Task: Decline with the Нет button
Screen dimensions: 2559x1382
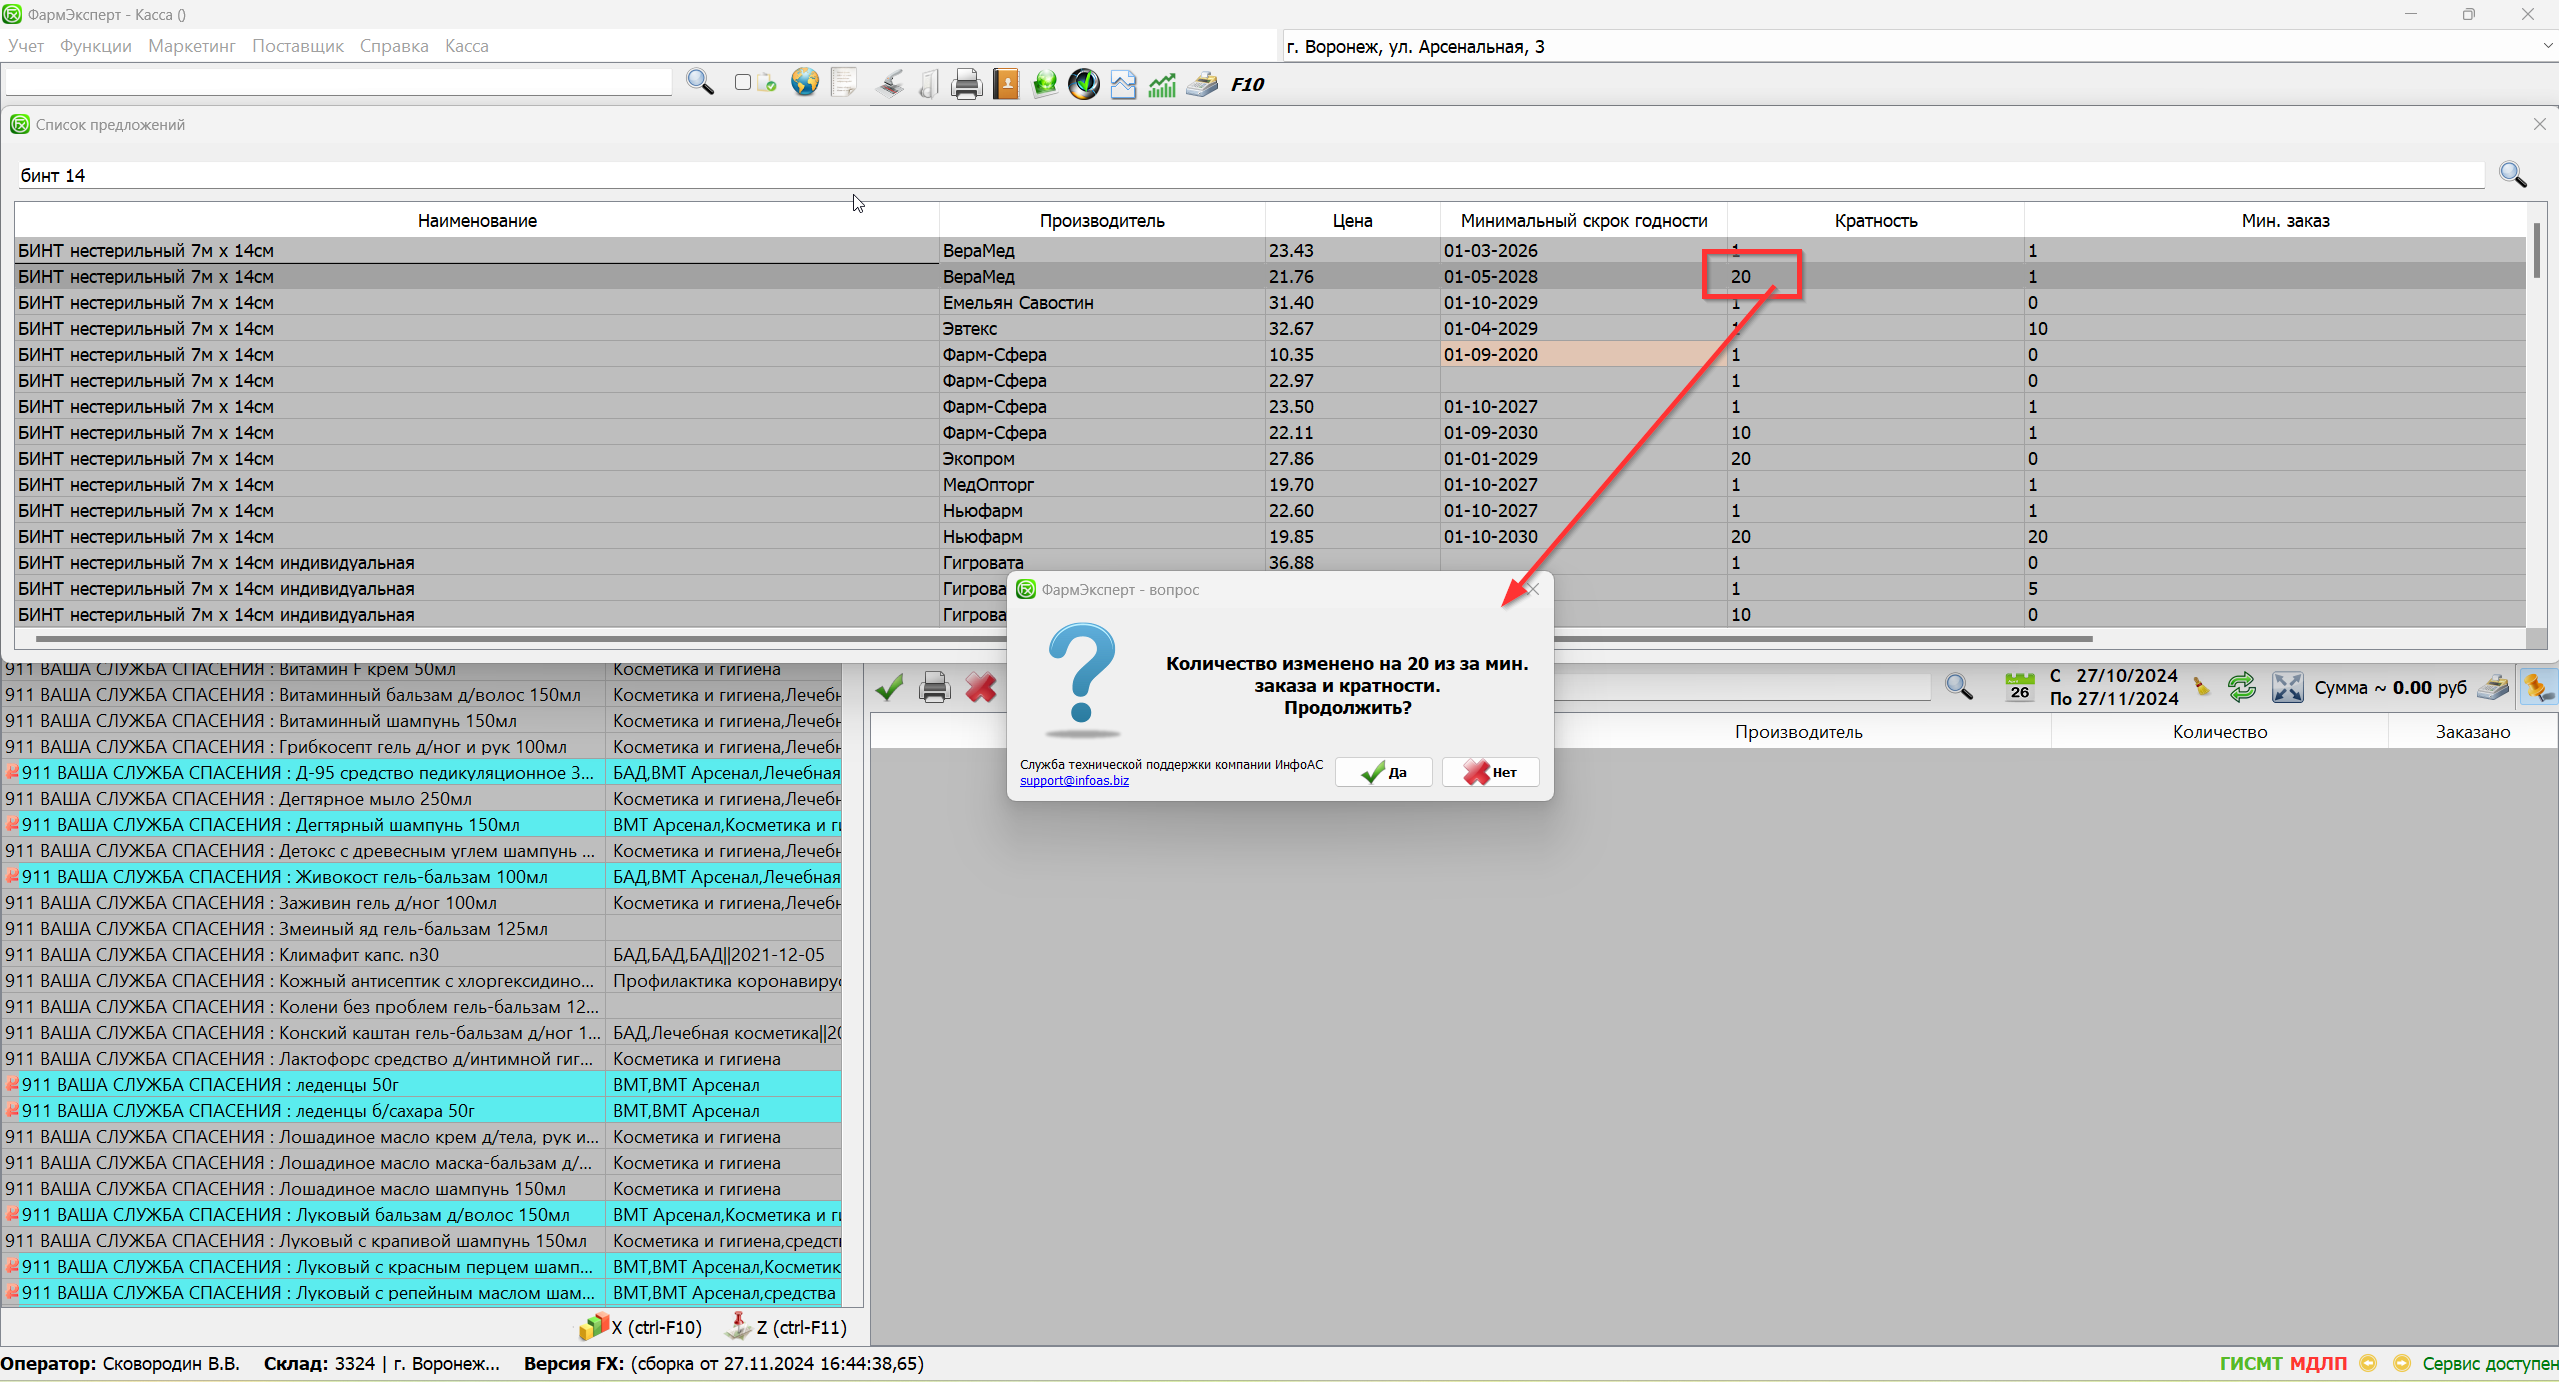Action: point(1490,772)
